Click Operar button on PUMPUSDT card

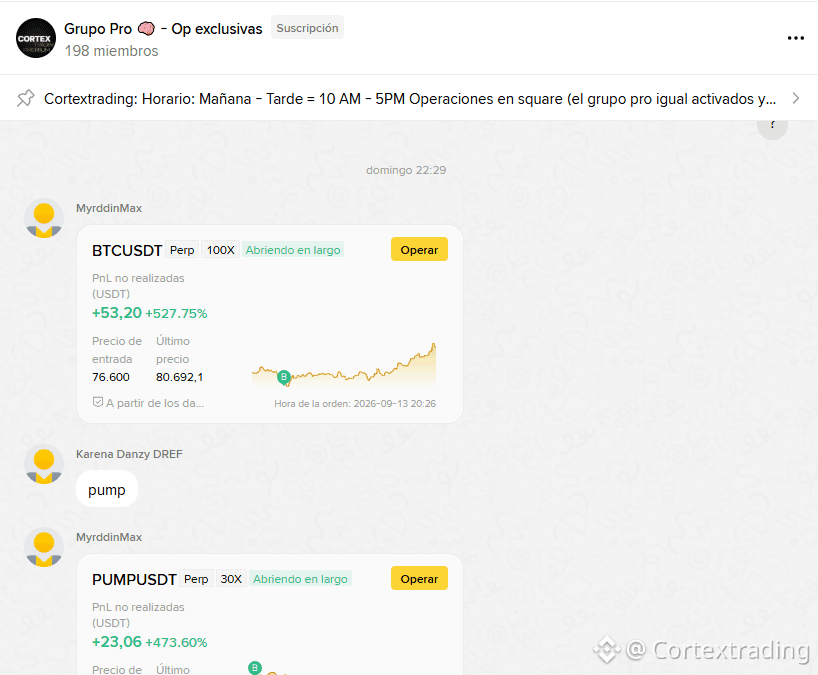(x=419, y=578)
